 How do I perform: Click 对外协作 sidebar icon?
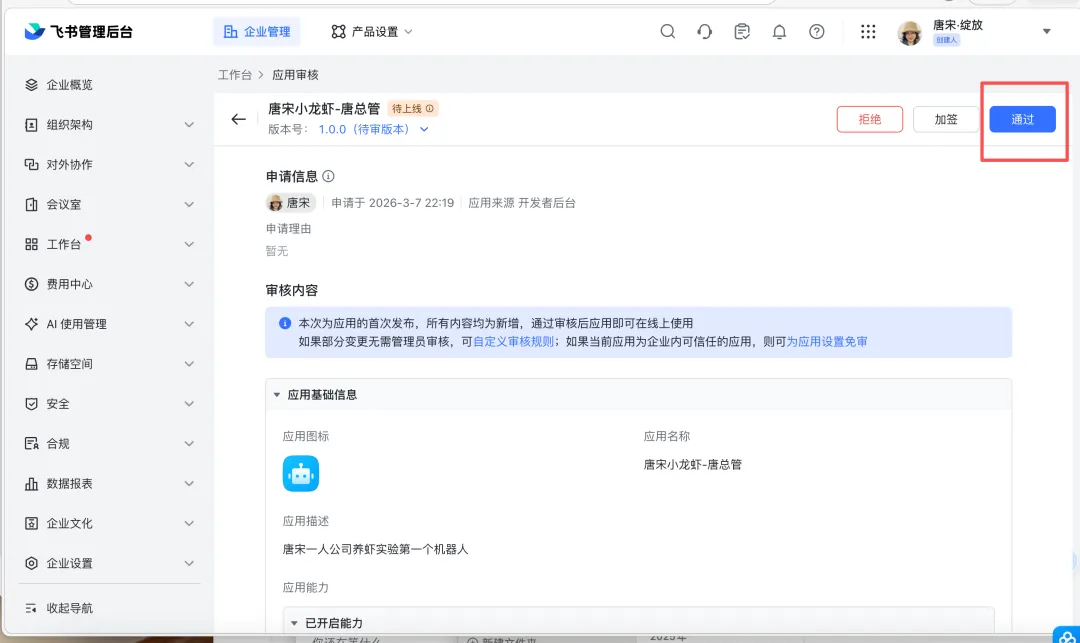coord(31,165)
